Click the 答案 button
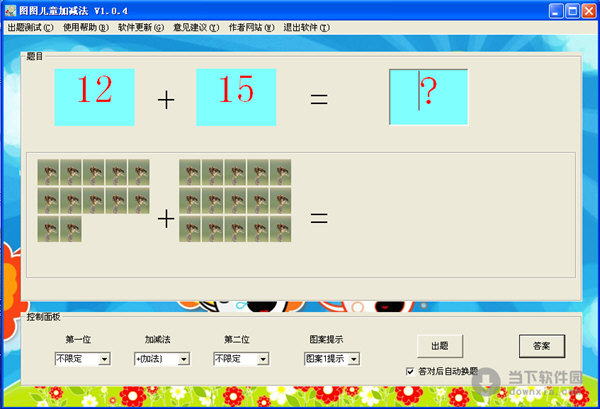The image size is (600, 409). (x=542, y=345)
